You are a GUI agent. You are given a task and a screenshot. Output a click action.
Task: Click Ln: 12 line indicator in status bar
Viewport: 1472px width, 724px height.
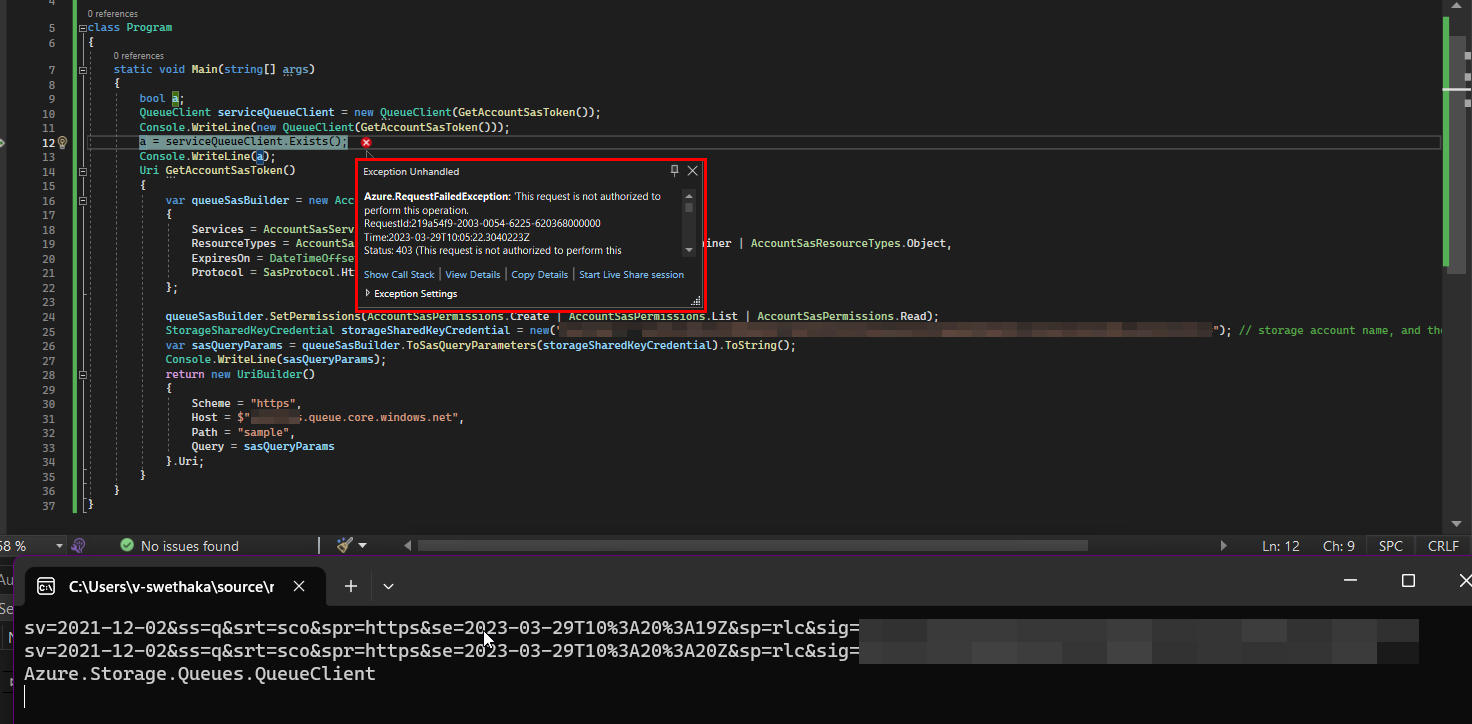(1281, 546)
